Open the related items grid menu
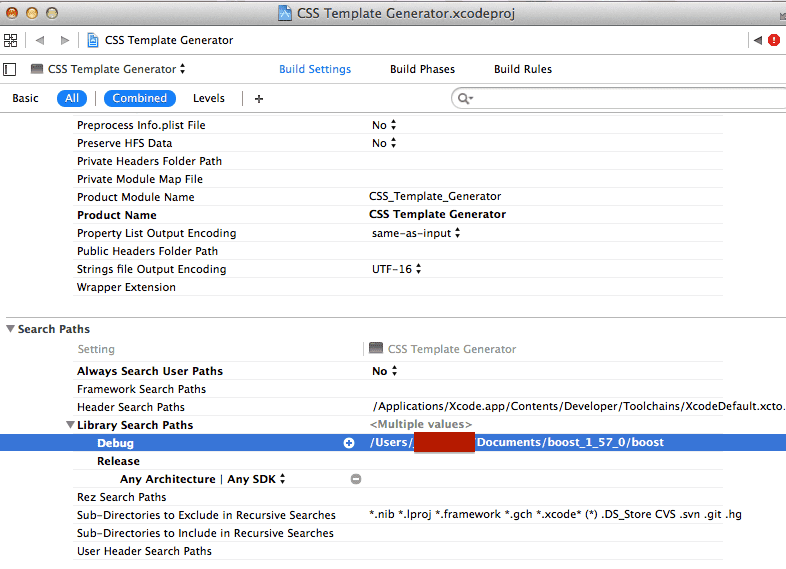Screen dimensions: 786x569 pyautogui.click(x=11, y=40)
